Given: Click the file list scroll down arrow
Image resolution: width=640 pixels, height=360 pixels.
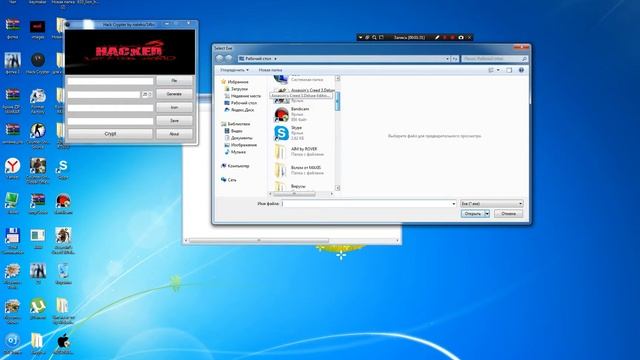Looking at the screenshot, I should (x=338, y=188).
